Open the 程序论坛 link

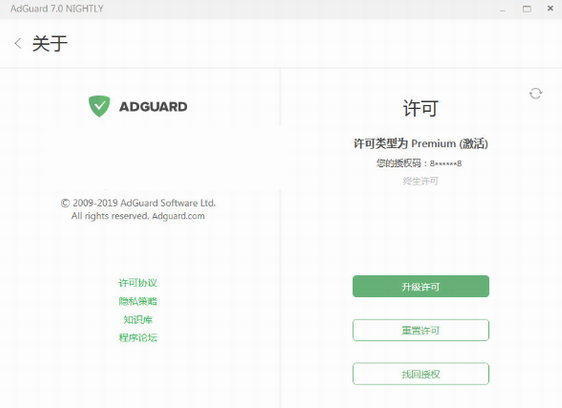(138, 337)
